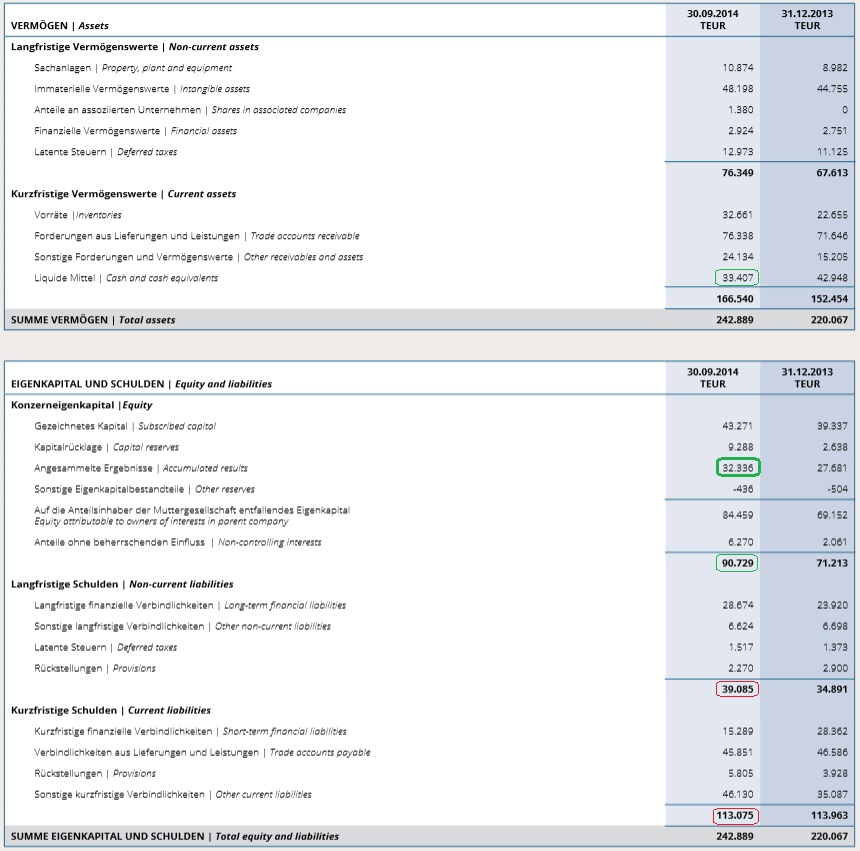Viewport: 860px width, 851px height.
Task: Click cash value 33.407
Action: (x=738, y=278)
